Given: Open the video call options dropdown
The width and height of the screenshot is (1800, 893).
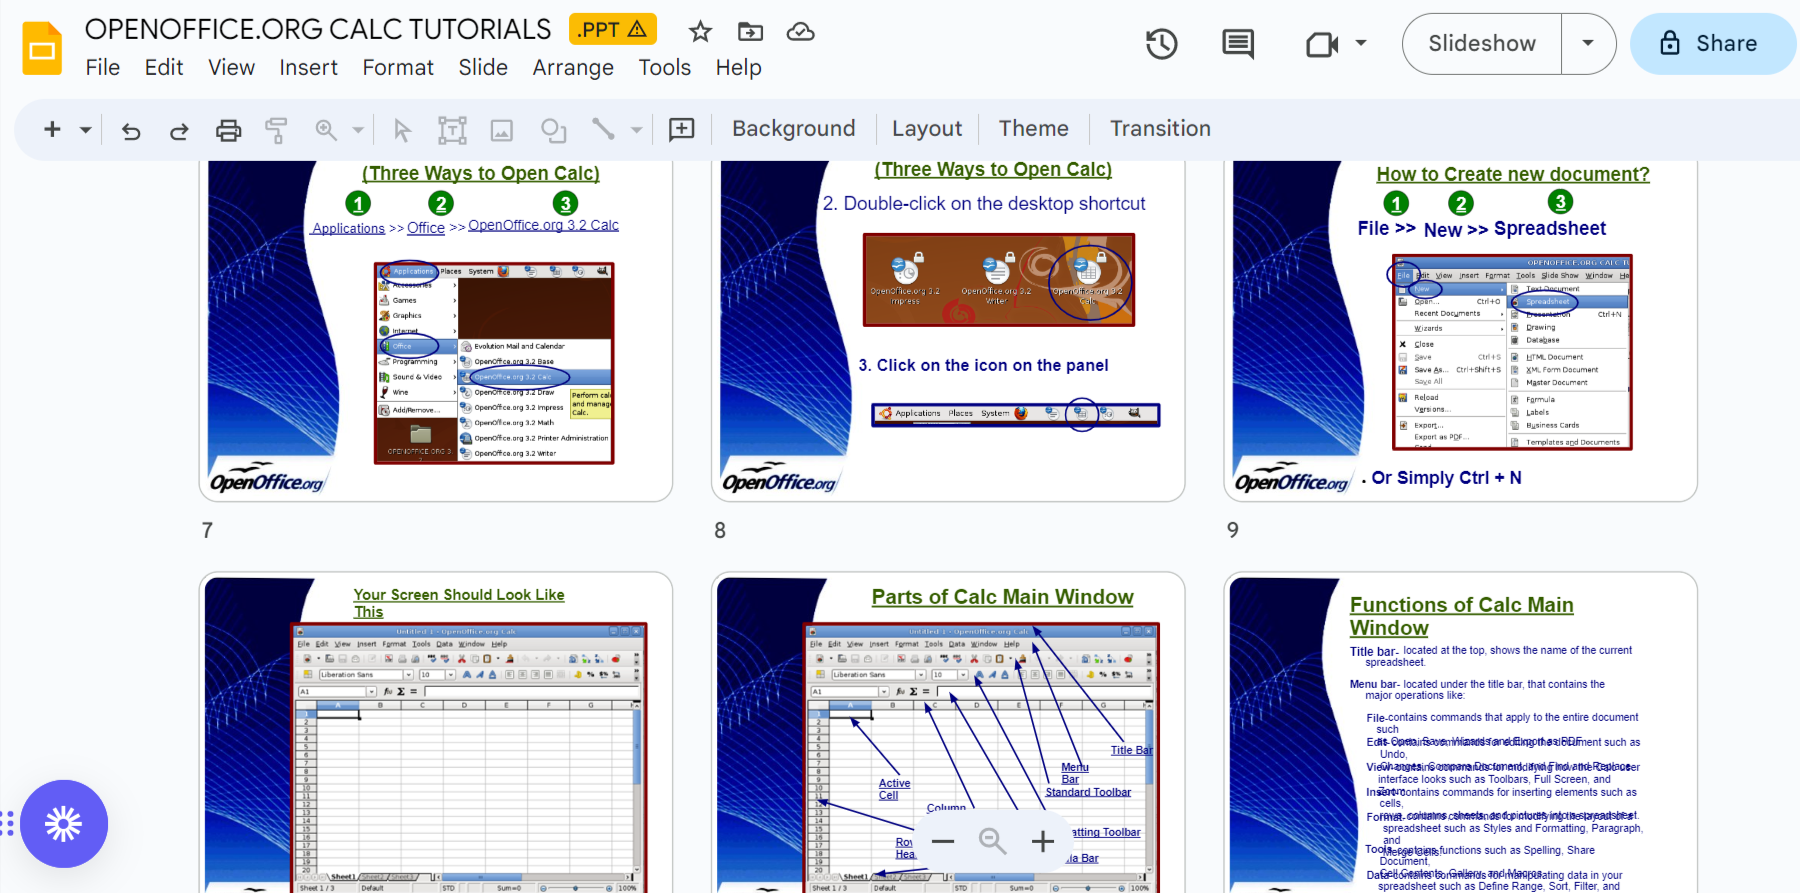Looking at the screenshot, I should pyautogui.click(x=1361, y=44).
